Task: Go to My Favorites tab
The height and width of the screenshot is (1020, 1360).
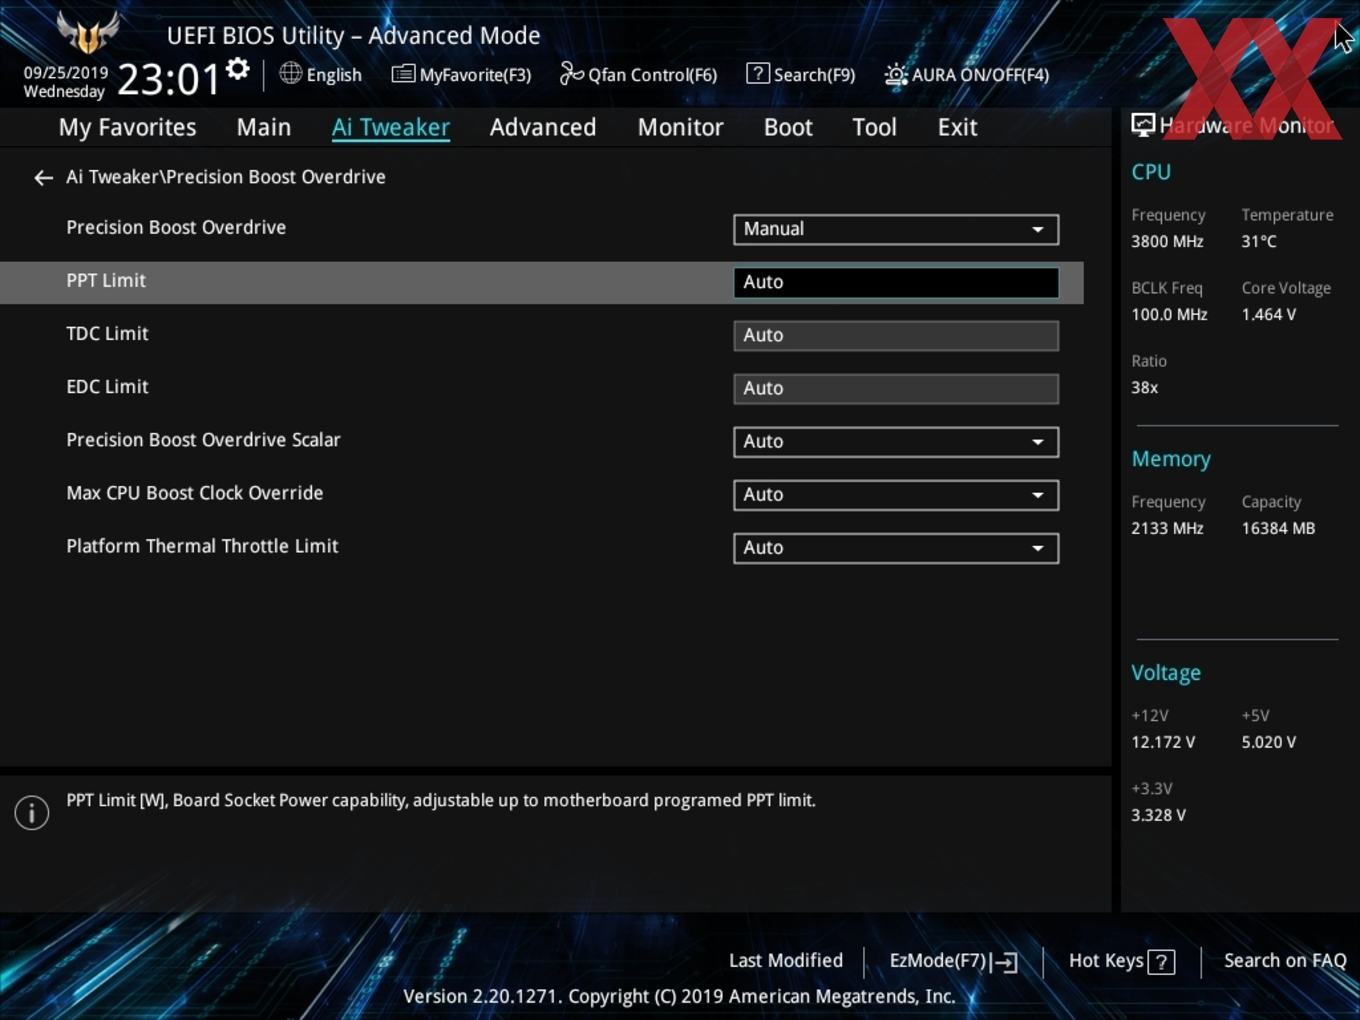Action: [x=127, y=127]
